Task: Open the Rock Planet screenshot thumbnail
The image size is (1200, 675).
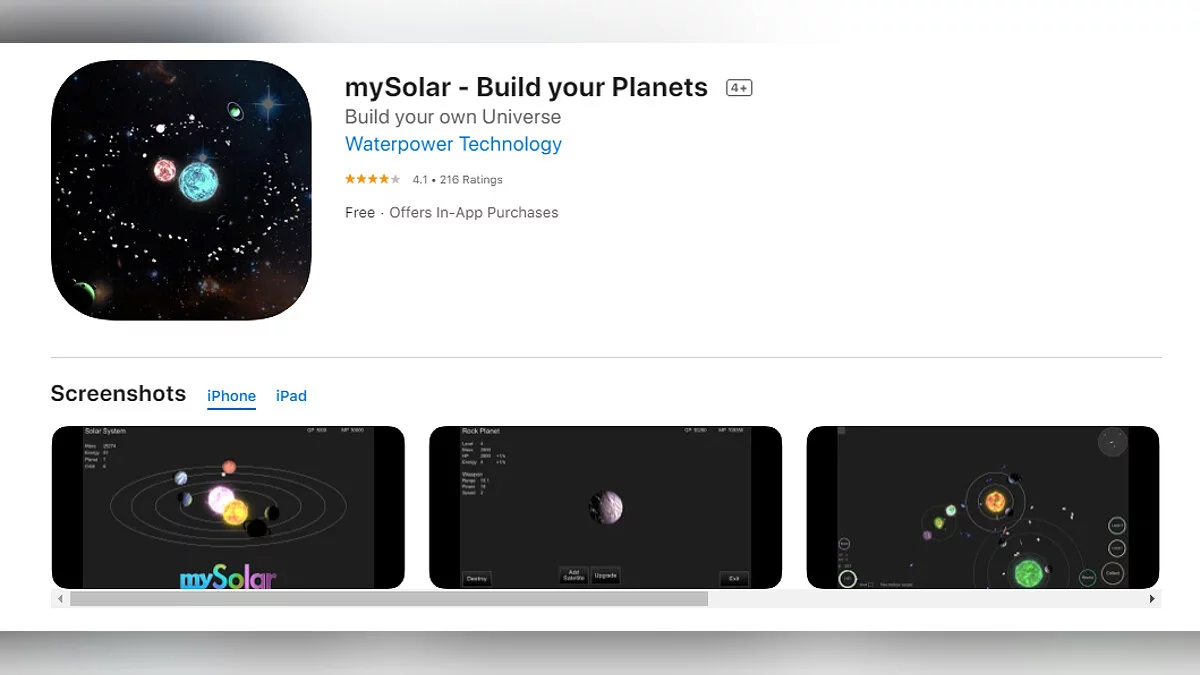Action: (x=605, y=507)
